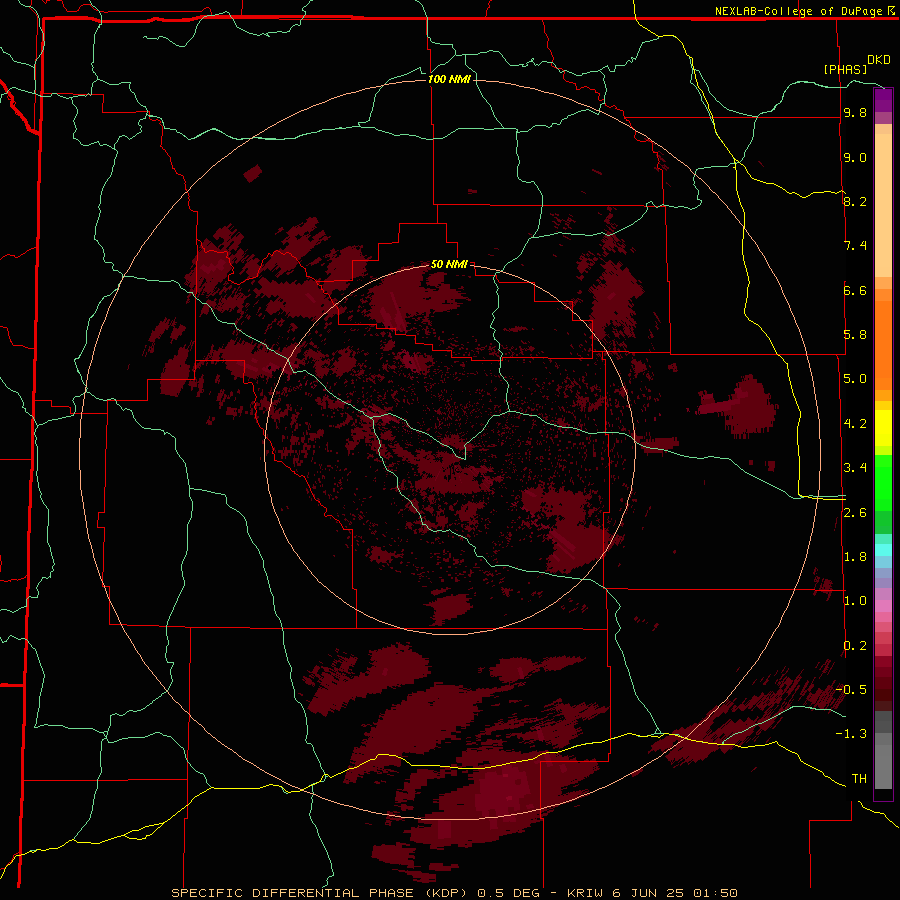900x900 pixels.
Task: Click the bright green segment of color bar
Action: tap(883, 482)
